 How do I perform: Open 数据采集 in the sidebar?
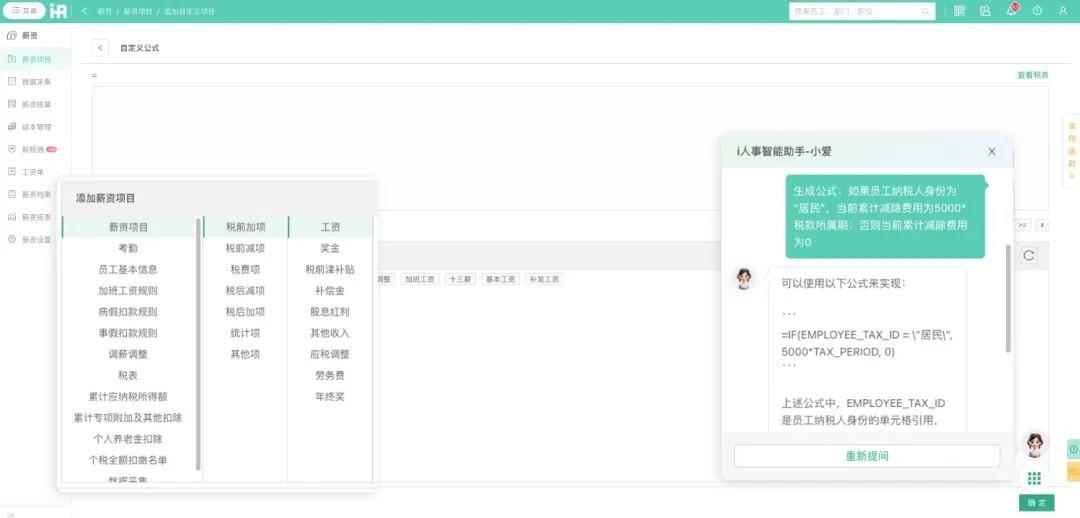pyautogui.click(x=35, y=82)
